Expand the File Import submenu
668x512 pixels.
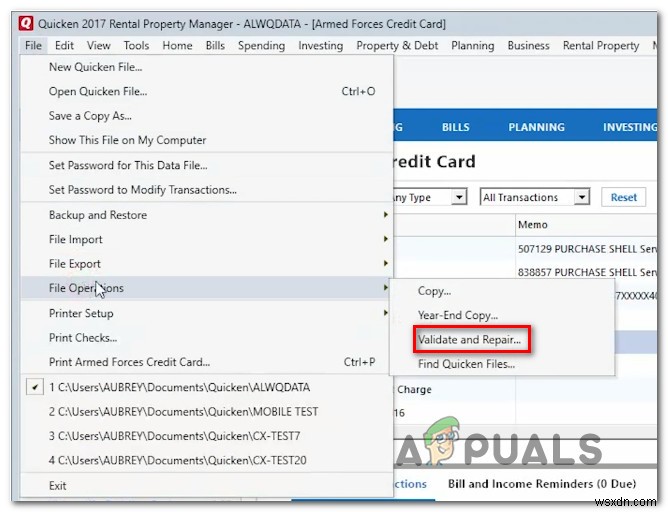pyautogui.click(x=207, y=239)
